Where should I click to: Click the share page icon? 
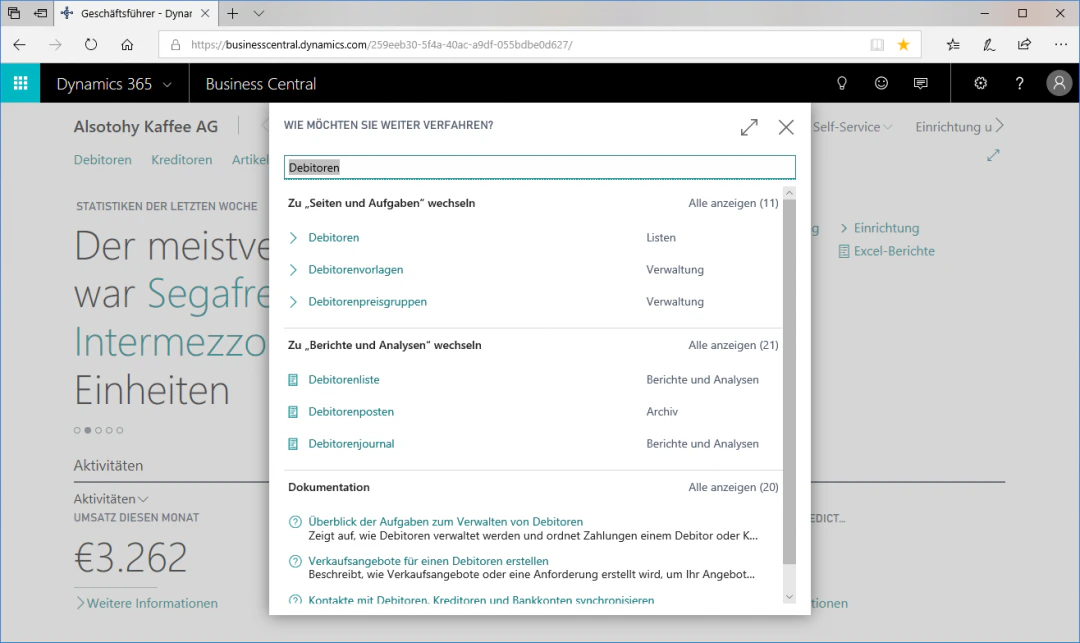pyautogui.click(x=1024, y=45)
